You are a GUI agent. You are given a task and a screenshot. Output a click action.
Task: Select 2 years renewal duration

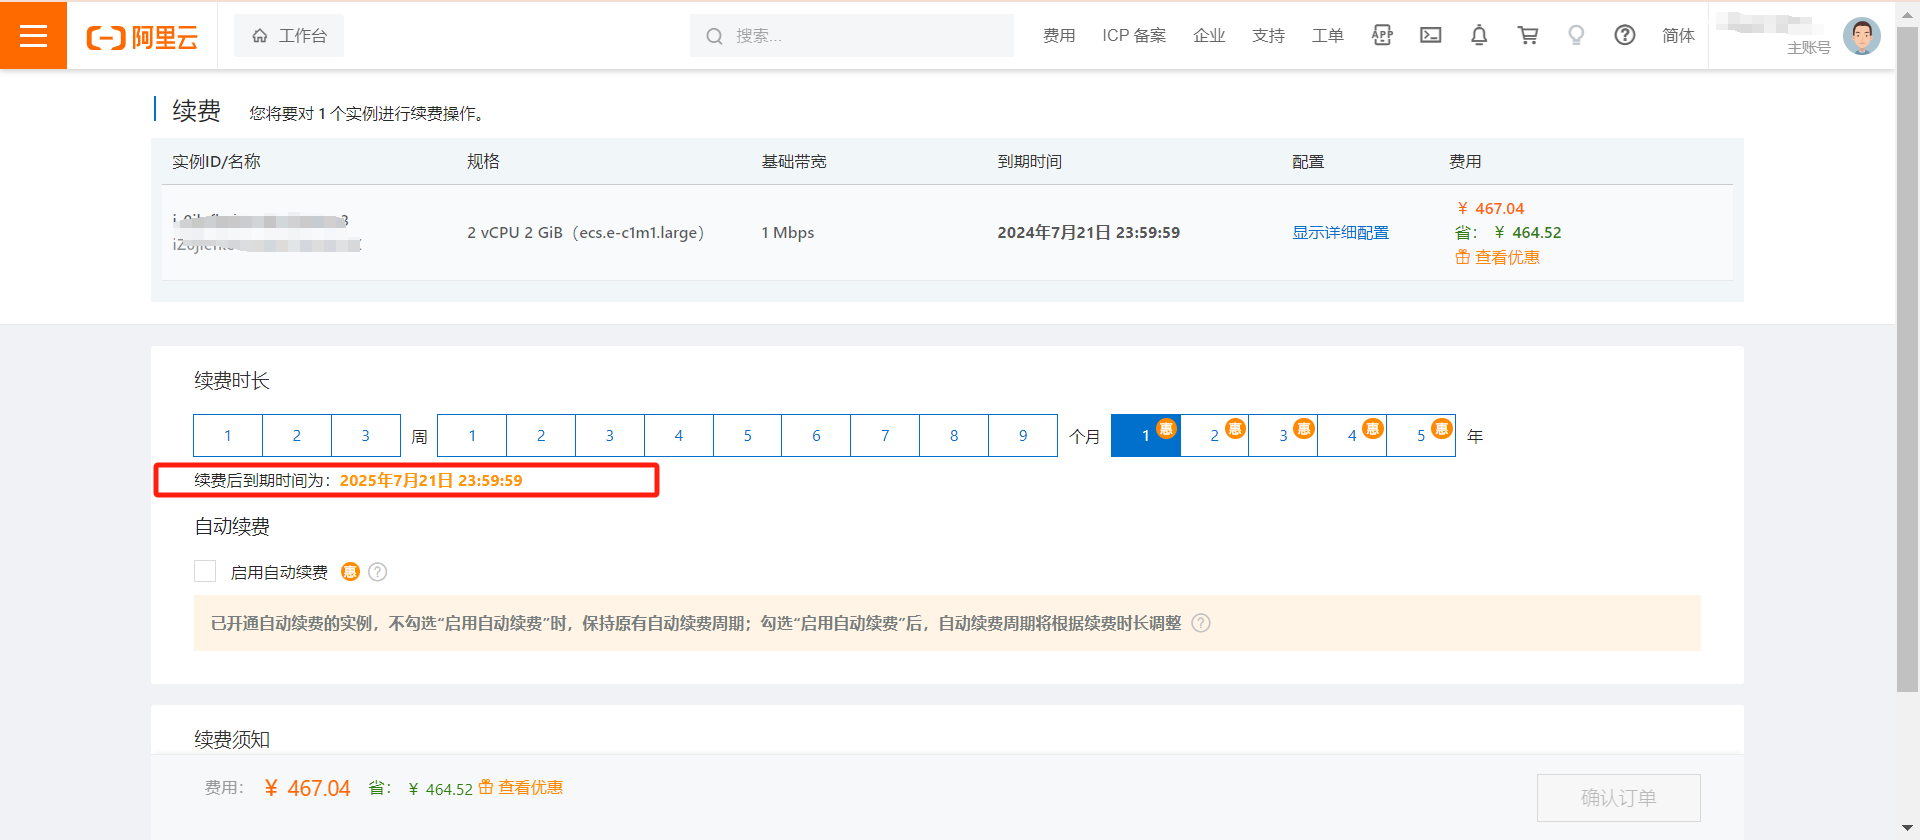pos(1215,436)
